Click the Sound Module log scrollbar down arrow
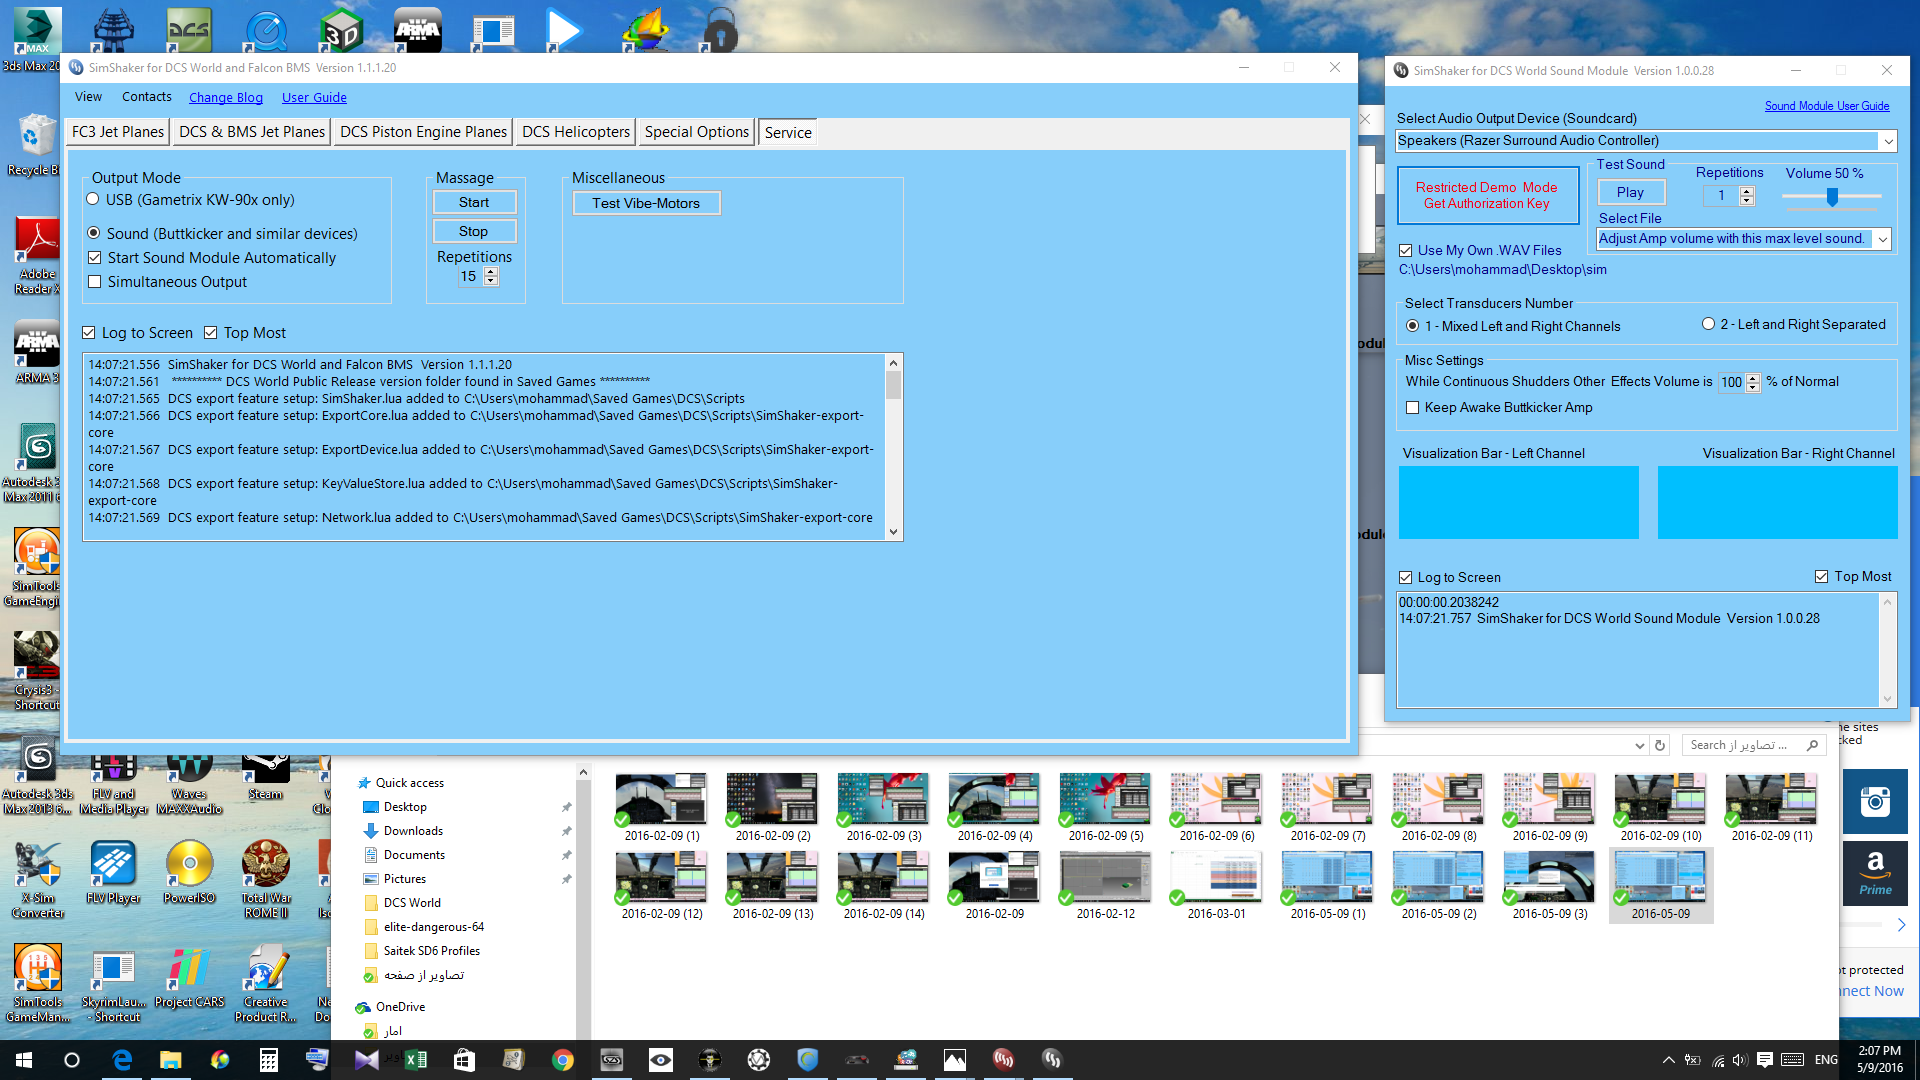 point(1887,699)
